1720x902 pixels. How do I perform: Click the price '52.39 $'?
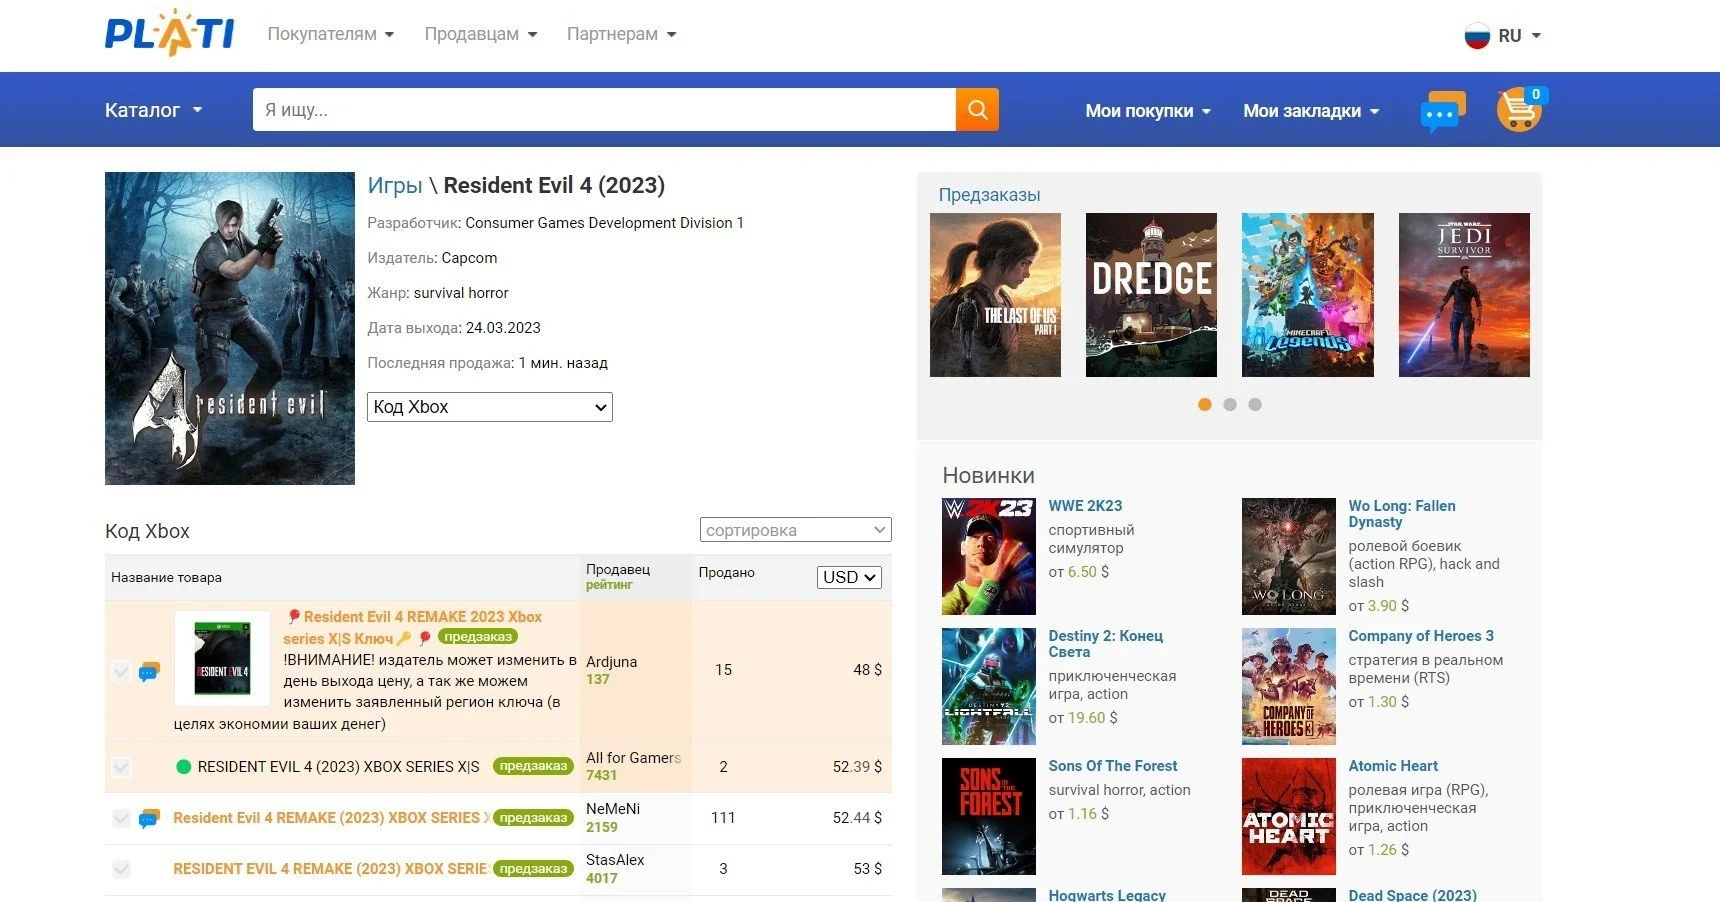857,767
